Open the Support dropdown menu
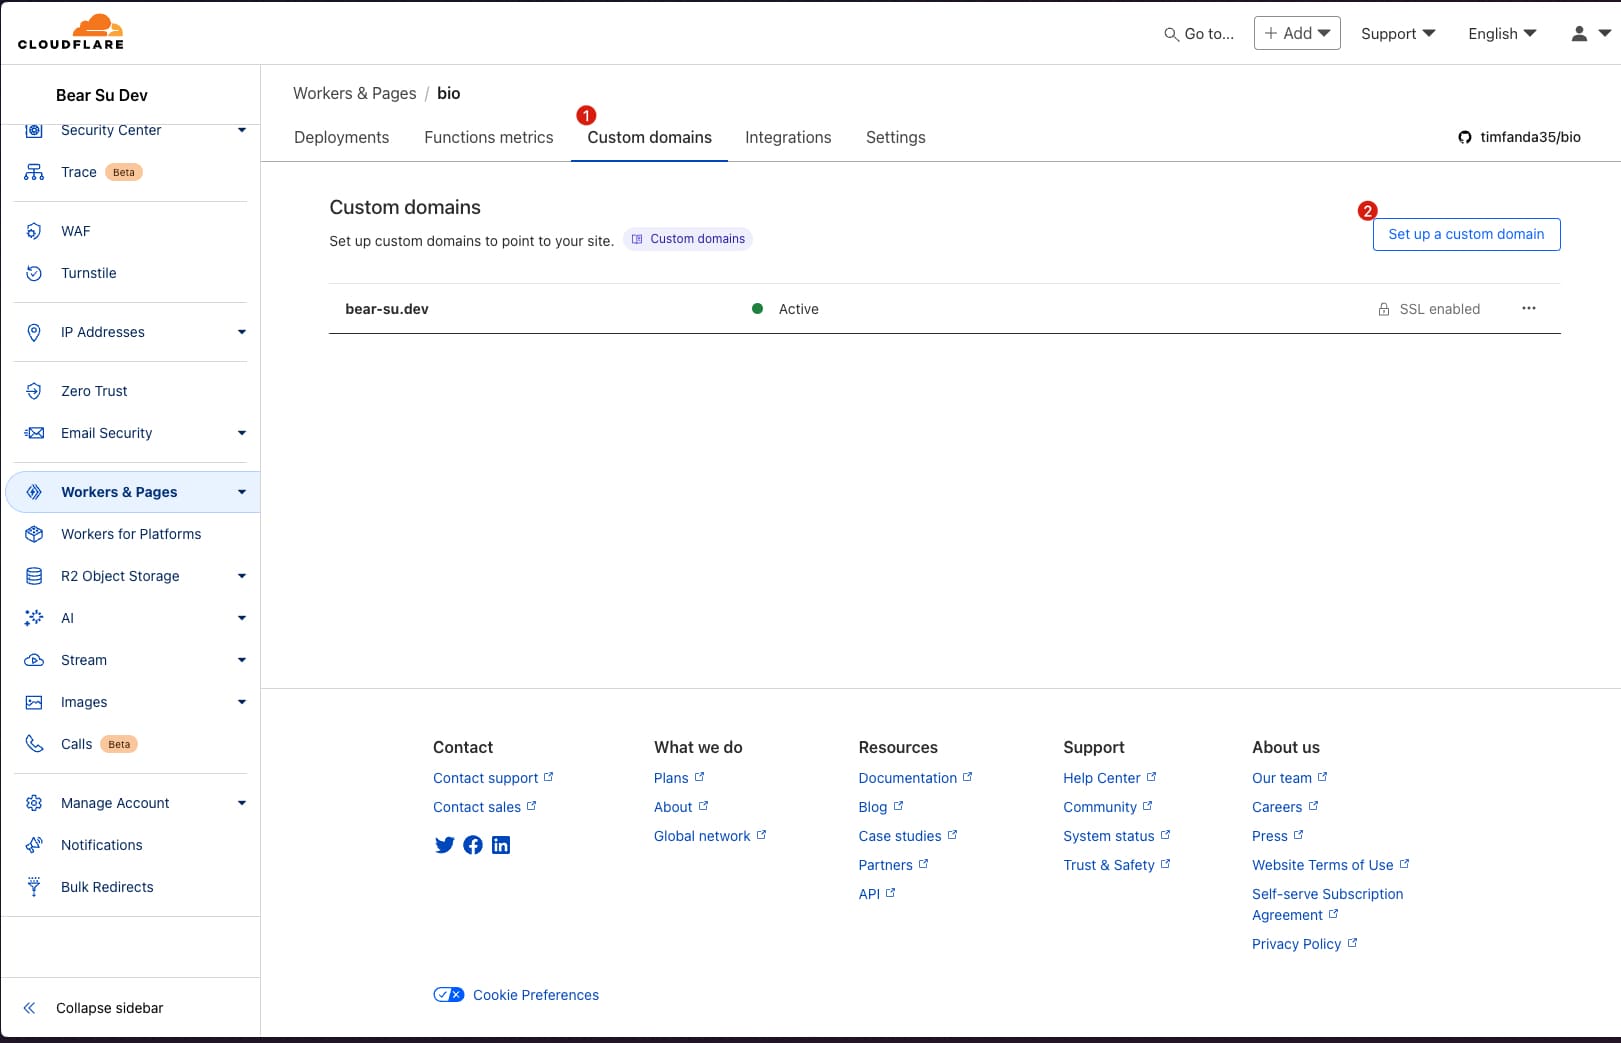The image size is (1621, 1043). tap(1398, 33)
